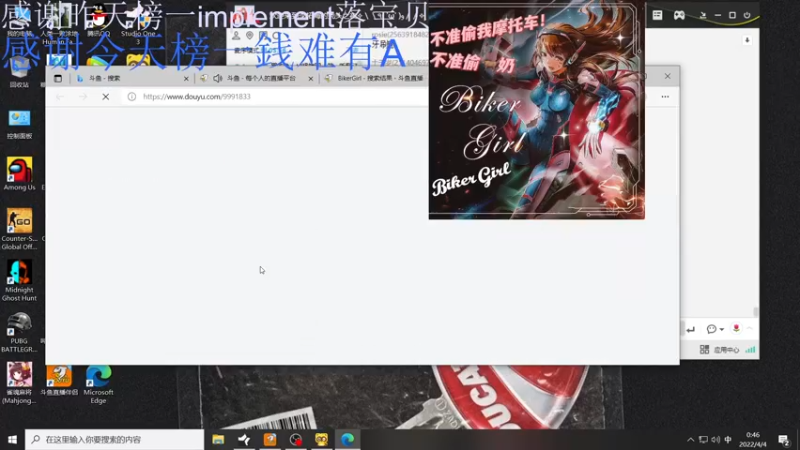Go forward in the Edge browser
The height and width of the screenshot is (450, 800).
tap(83, 96)
